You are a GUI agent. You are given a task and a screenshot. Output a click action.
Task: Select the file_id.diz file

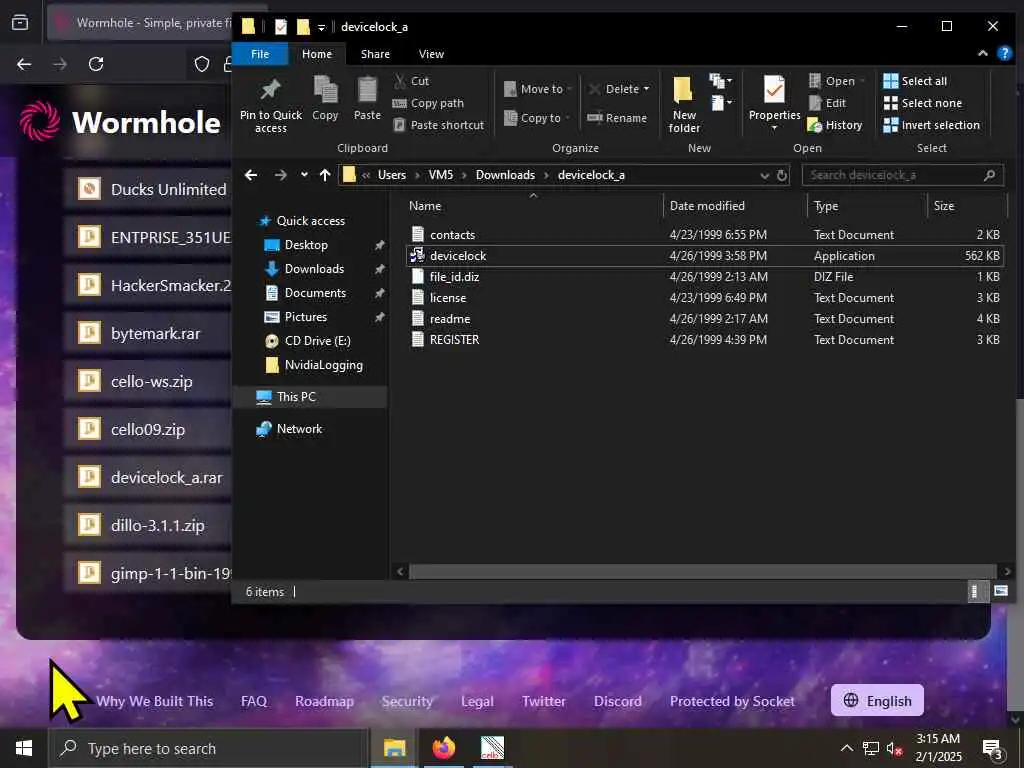pos(705,276)
